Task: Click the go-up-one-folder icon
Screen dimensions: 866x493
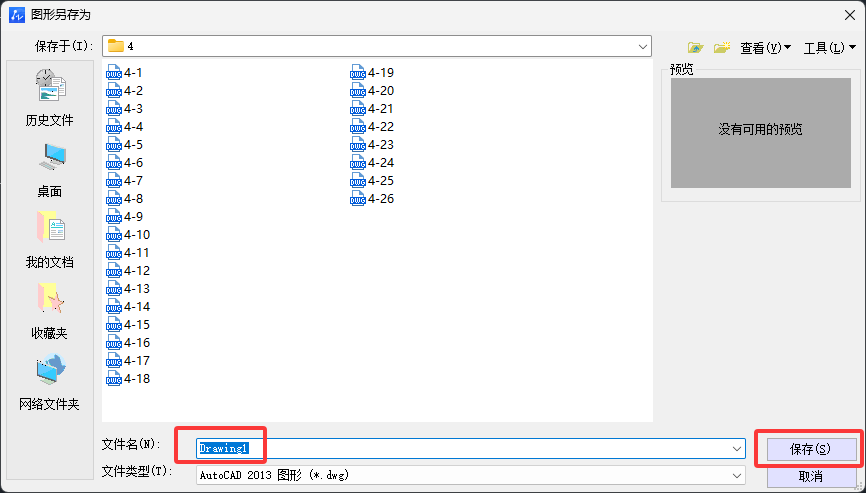Action: (x=695, y=48)
